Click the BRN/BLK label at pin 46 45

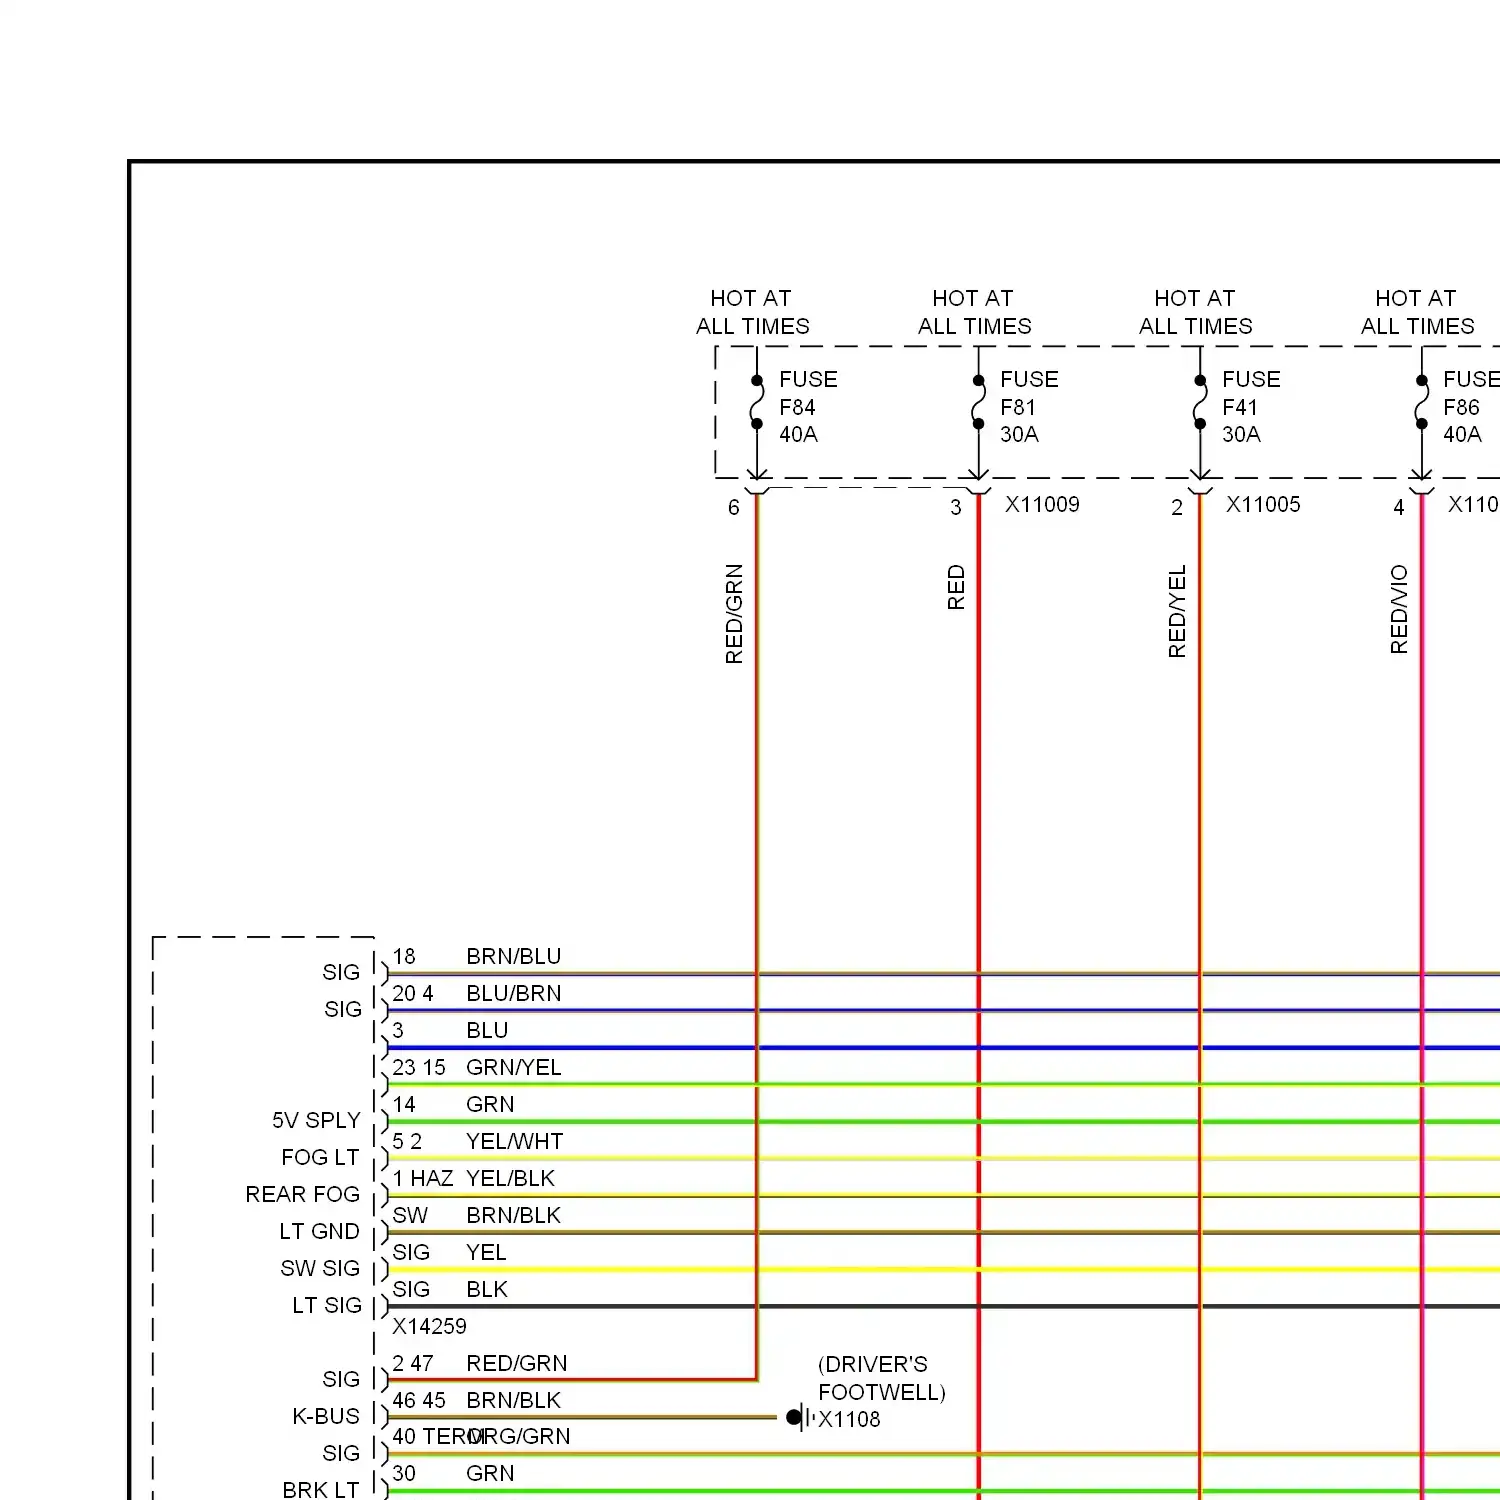(514, 1400)
